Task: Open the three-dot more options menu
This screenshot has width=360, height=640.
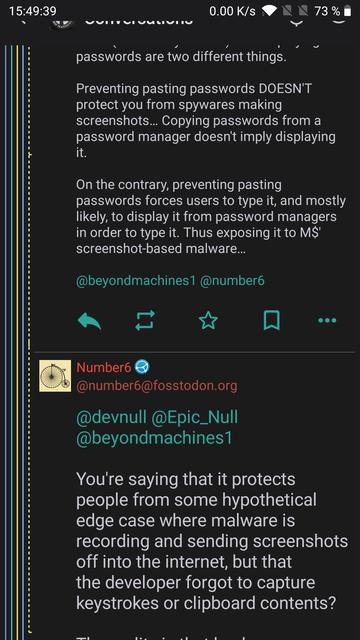Action: tap(327, 320)
